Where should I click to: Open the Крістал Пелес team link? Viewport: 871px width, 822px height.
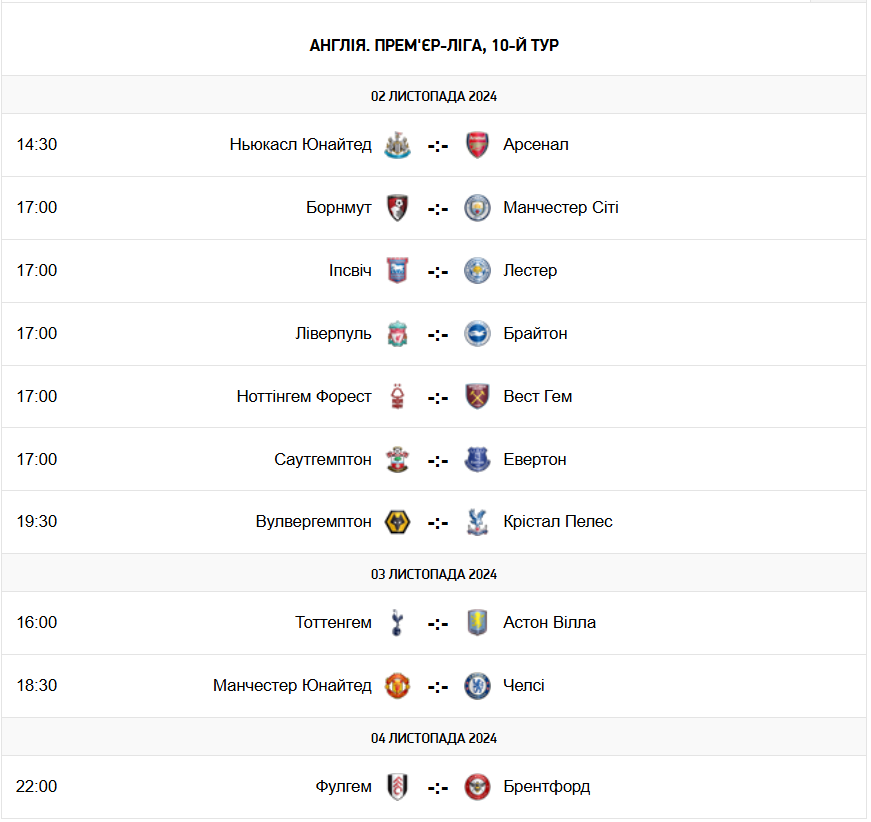pos(558,522)
